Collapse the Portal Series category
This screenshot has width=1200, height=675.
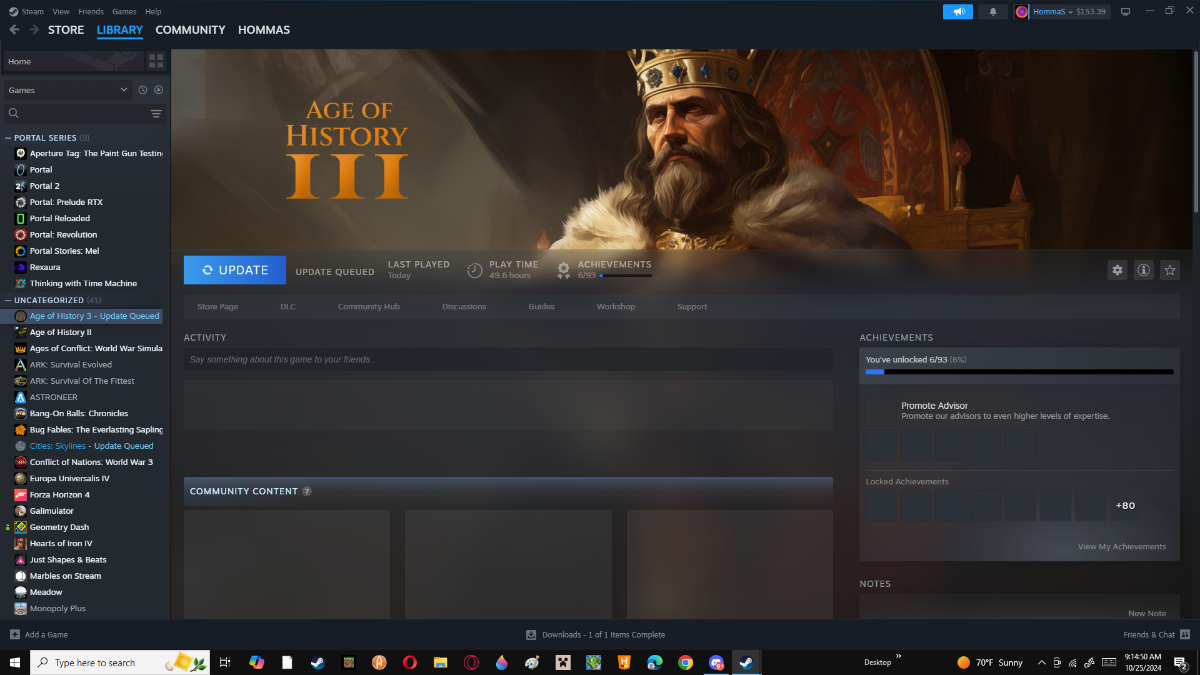(x=8, y=138)
